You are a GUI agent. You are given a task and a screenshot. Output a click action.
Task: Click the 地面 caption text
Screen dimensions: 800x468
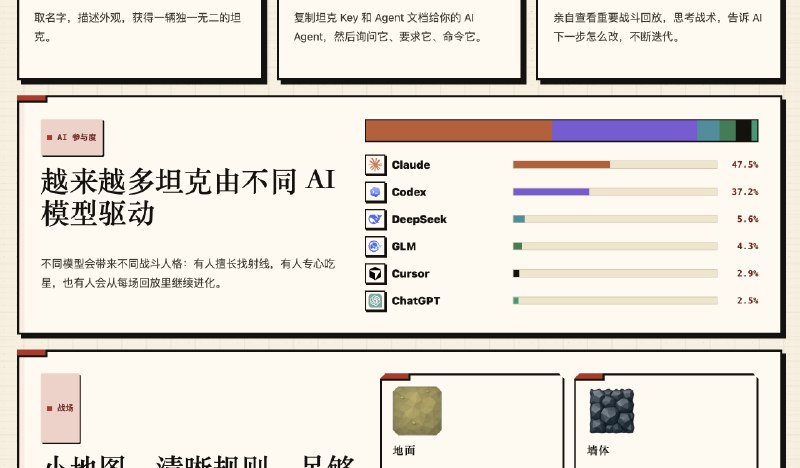[404, 450]
